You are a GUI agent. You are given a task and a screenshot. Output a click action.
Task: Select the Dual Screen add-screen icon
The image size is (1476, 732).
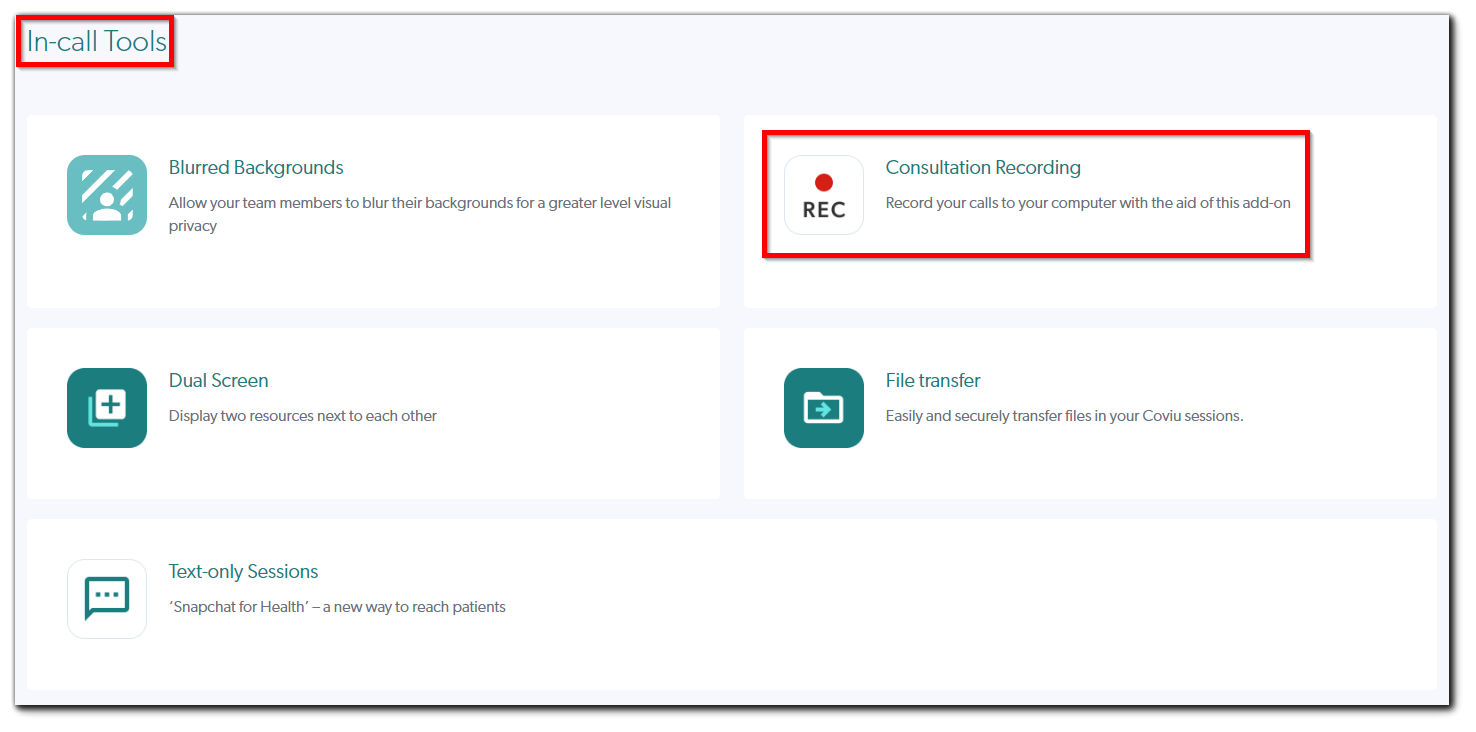[x=106, y=408]
